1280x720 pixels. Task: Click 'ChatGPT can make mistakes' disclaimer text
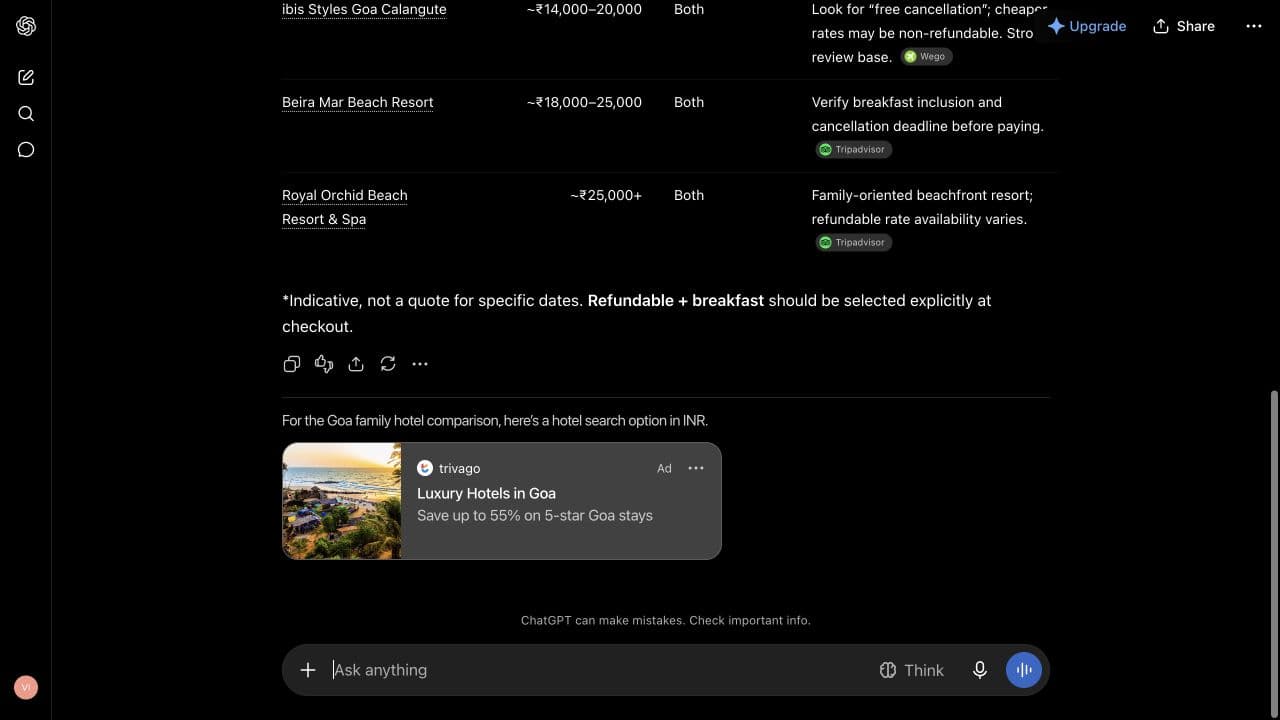666,620
